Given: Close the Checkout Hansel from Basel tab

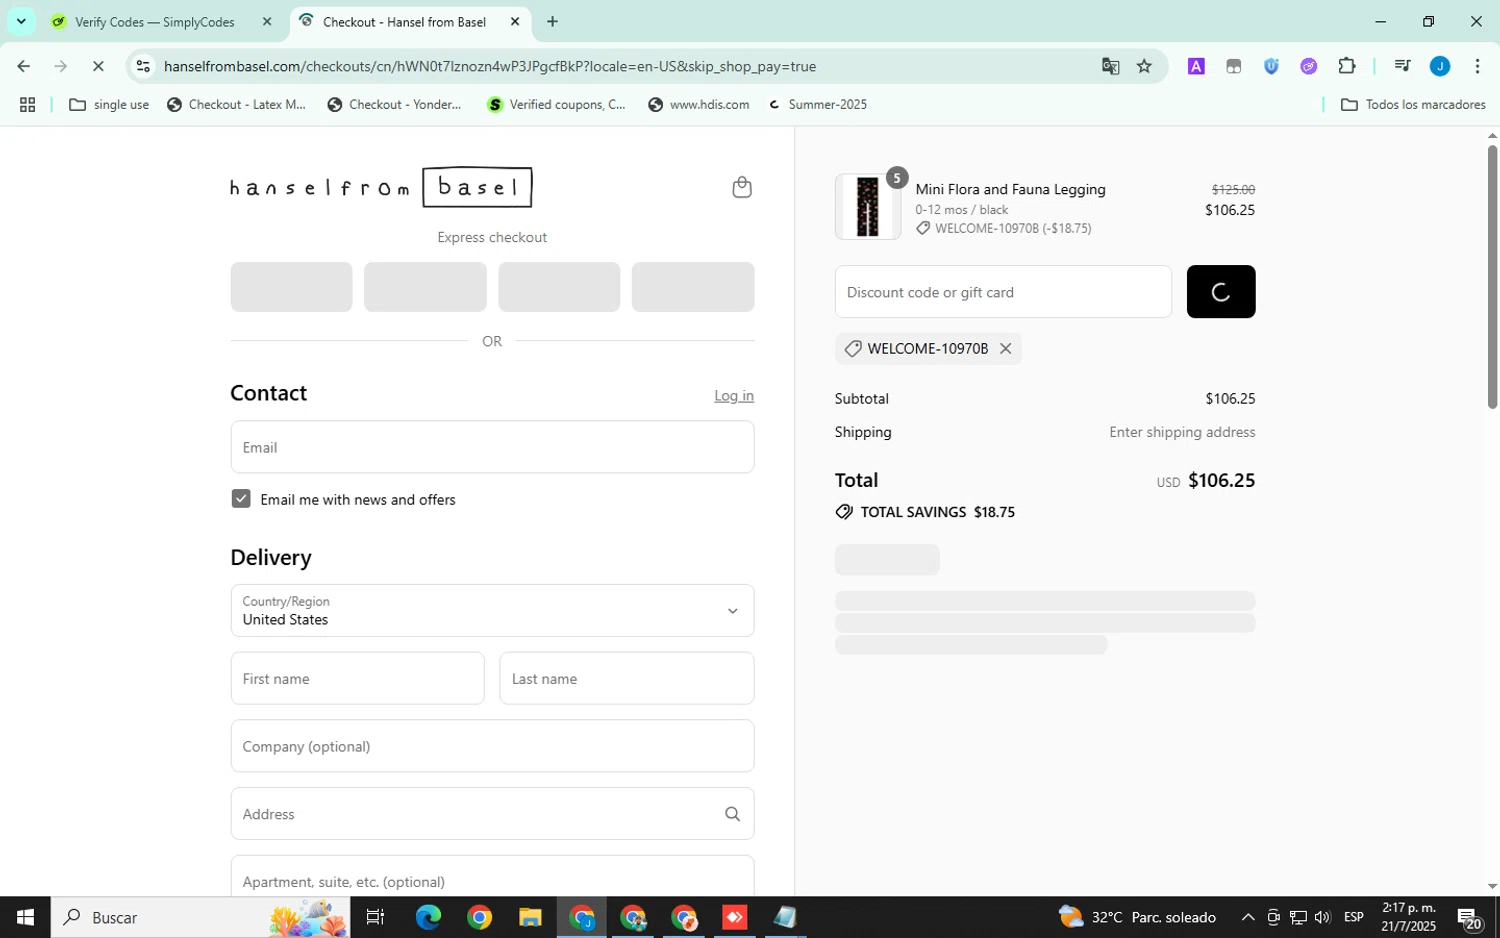Looking at the screenshot, I should point(515,21).
